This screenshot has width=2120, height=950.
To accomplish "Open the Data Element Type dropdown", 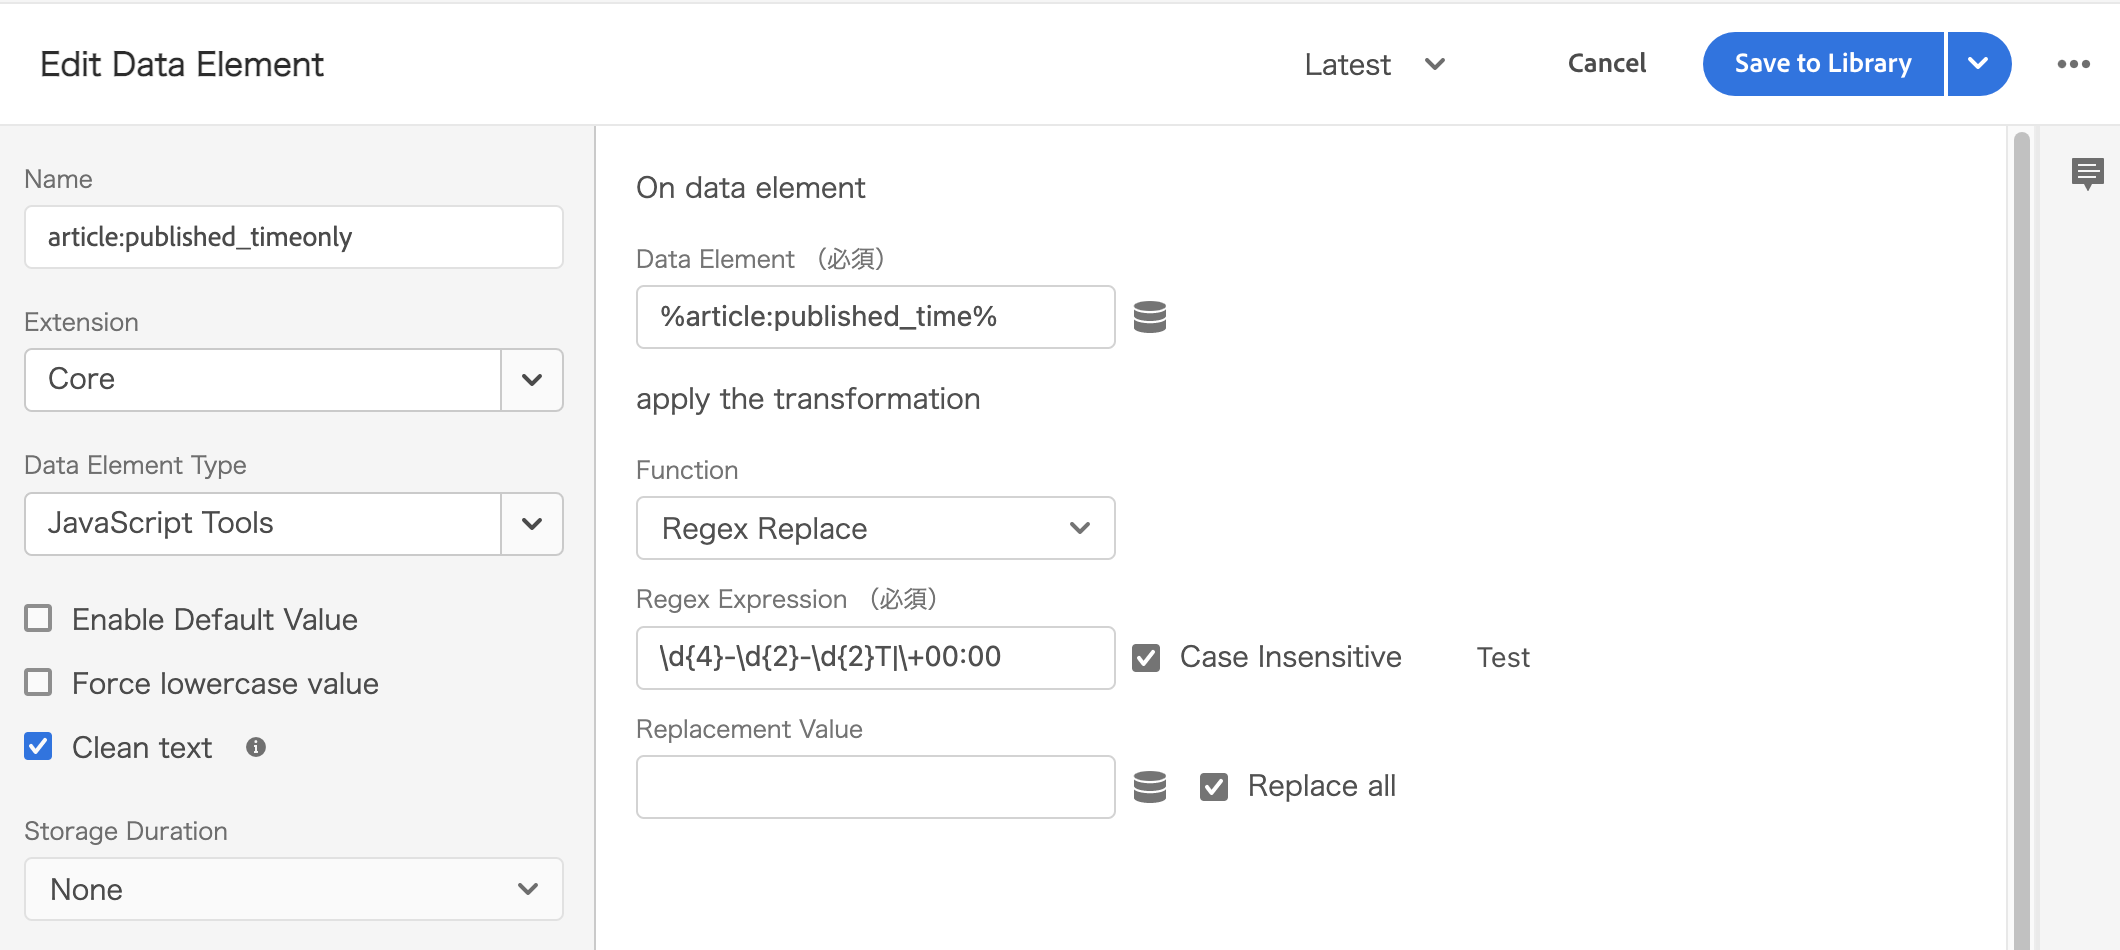I will 531,523.
